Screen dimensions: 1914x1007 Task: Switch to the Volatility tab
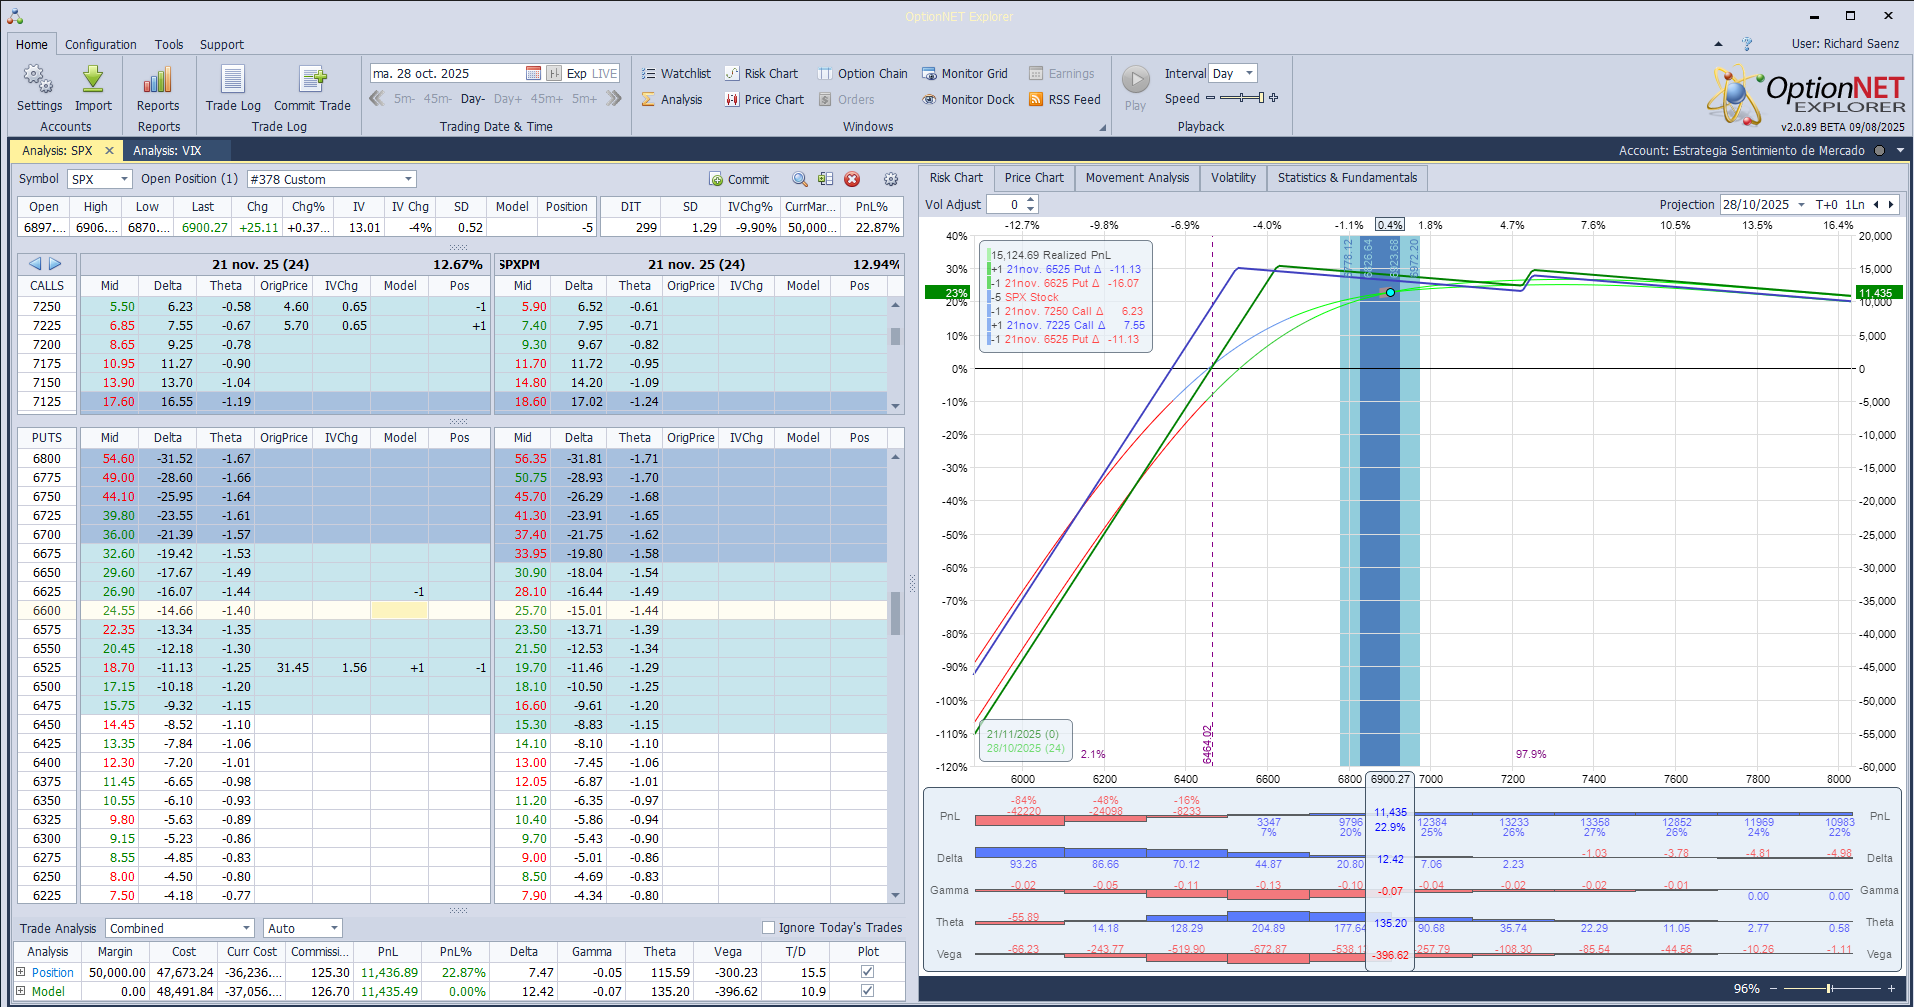[x=1233, y=178]
